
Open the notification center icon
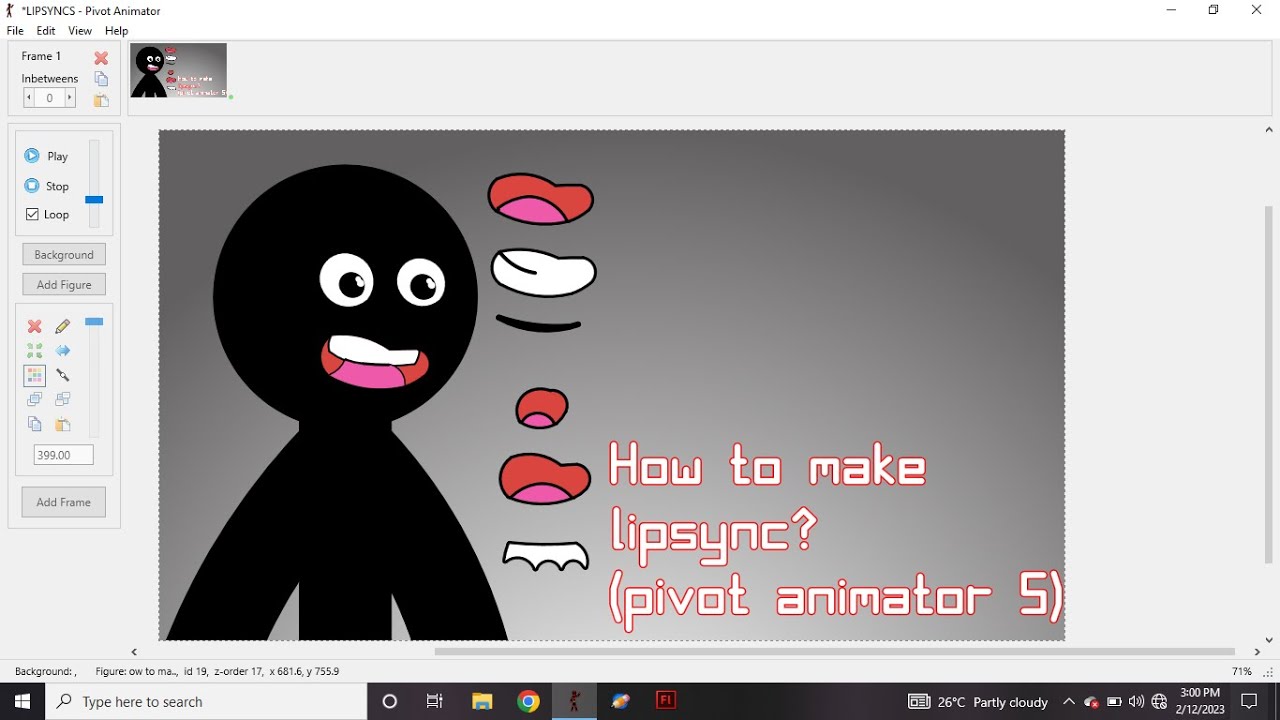click(x=1249, y=701)
